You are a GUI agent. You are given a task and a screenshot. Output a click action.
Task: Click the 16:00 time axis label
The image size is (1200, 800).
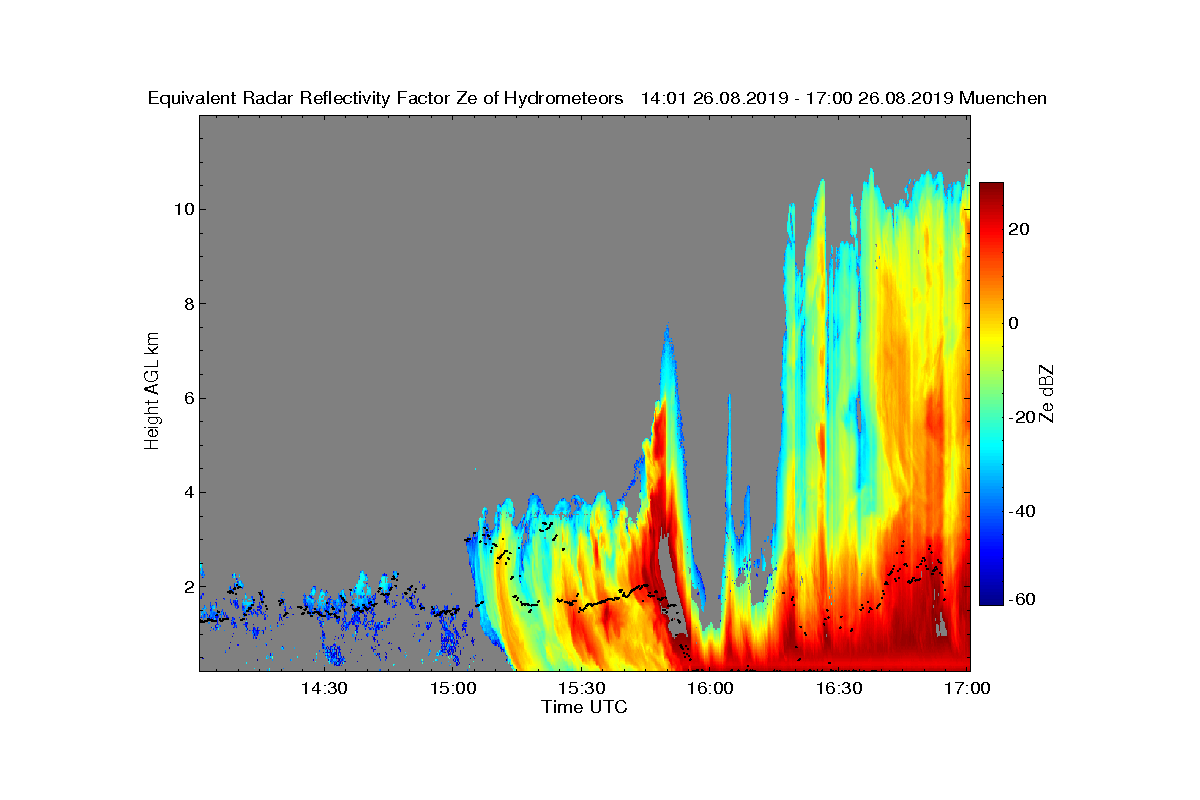712,689
